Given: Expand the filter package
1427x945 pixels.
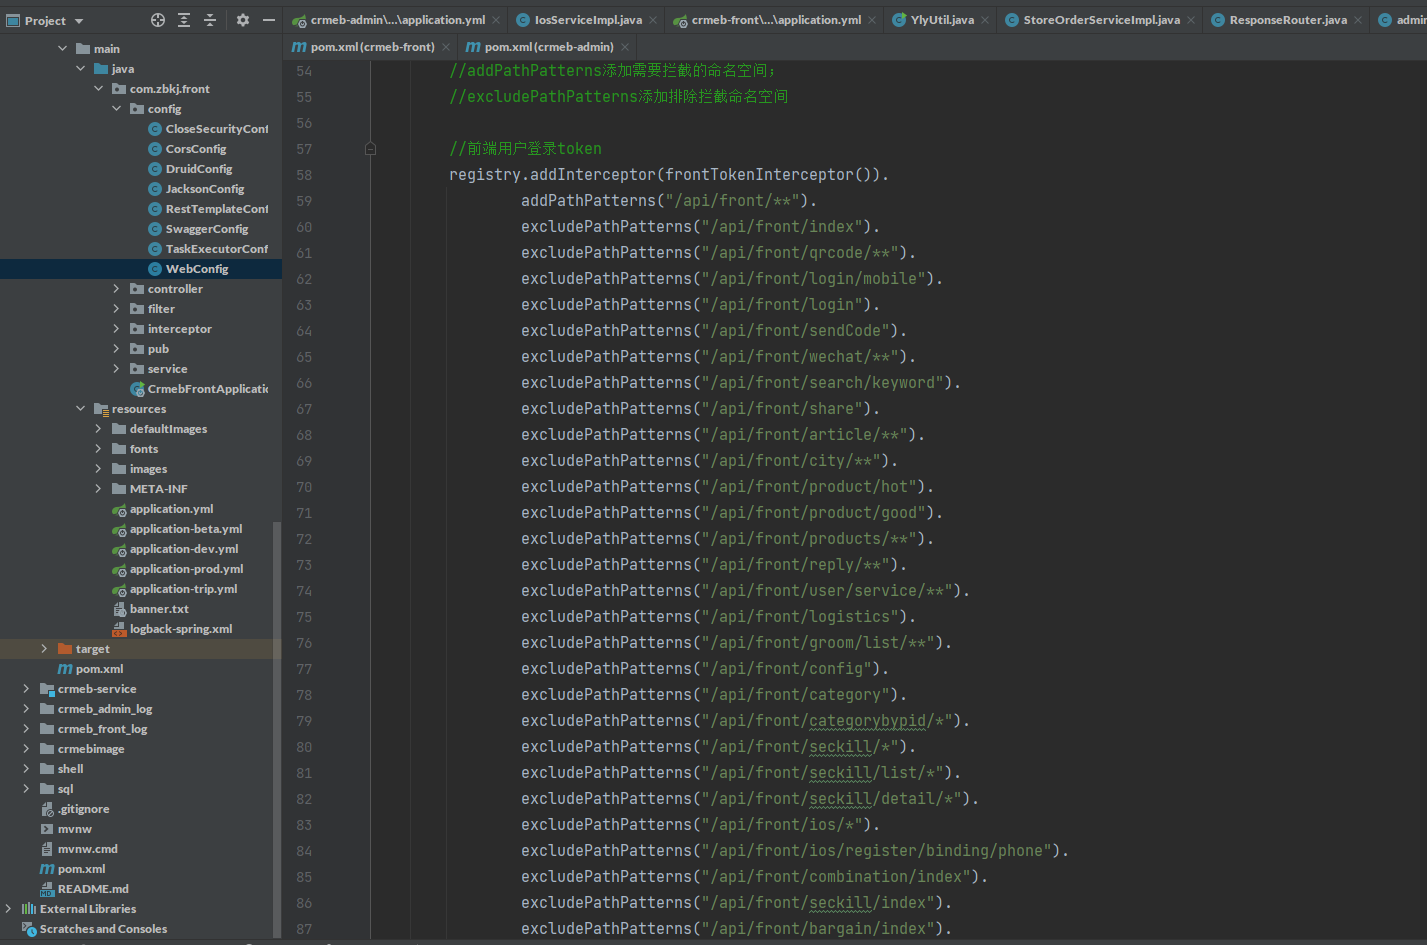Looking at the screenshot, I should pyautogui.click(x=117, y=308).
